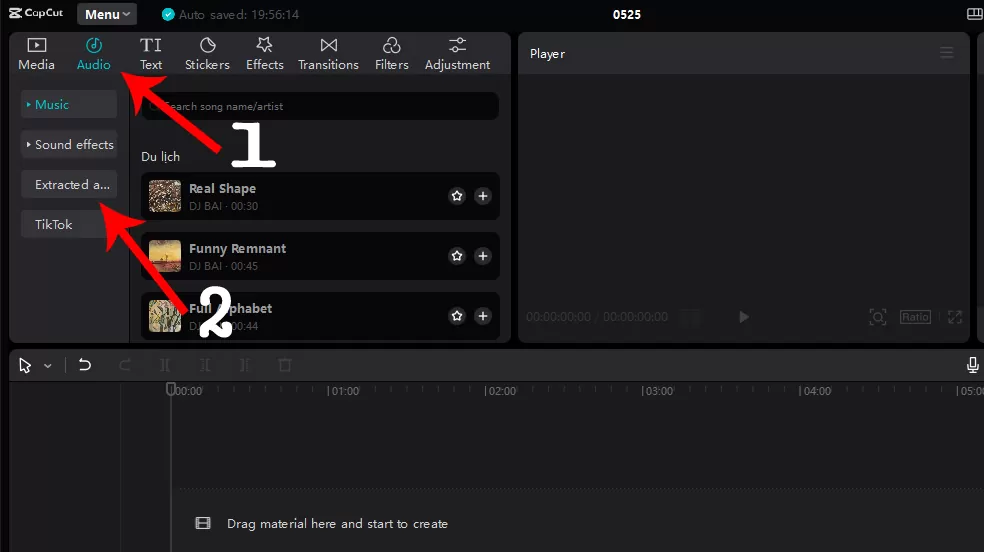This screenshot has height=552, width=984.
Task: Choose the Select cursor tool
Action: (25, 365)
